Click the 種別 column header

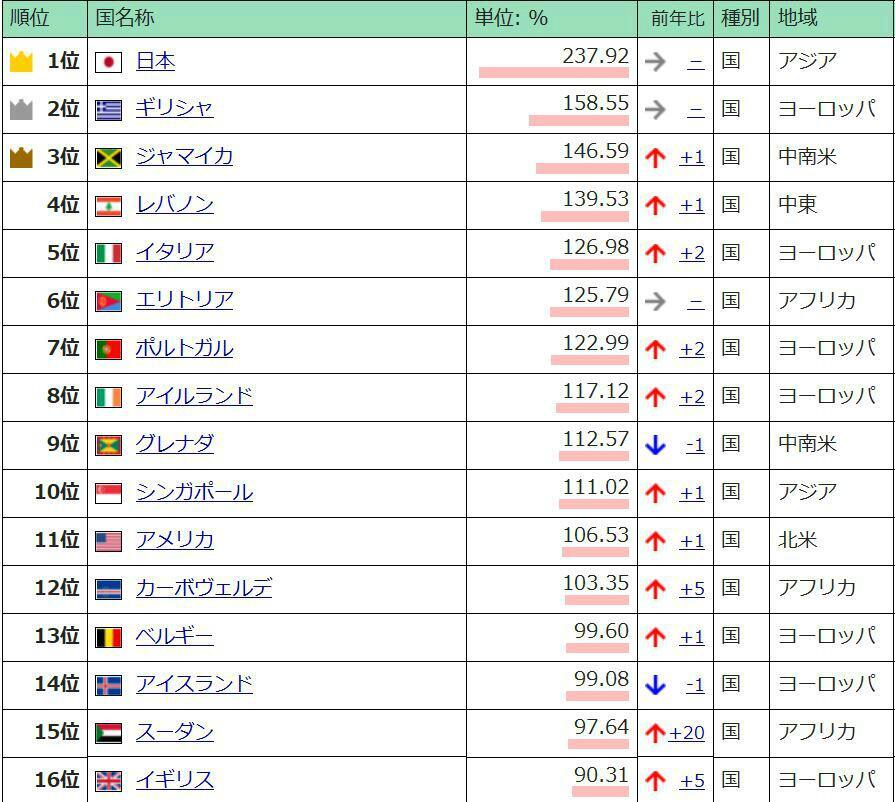741,19
